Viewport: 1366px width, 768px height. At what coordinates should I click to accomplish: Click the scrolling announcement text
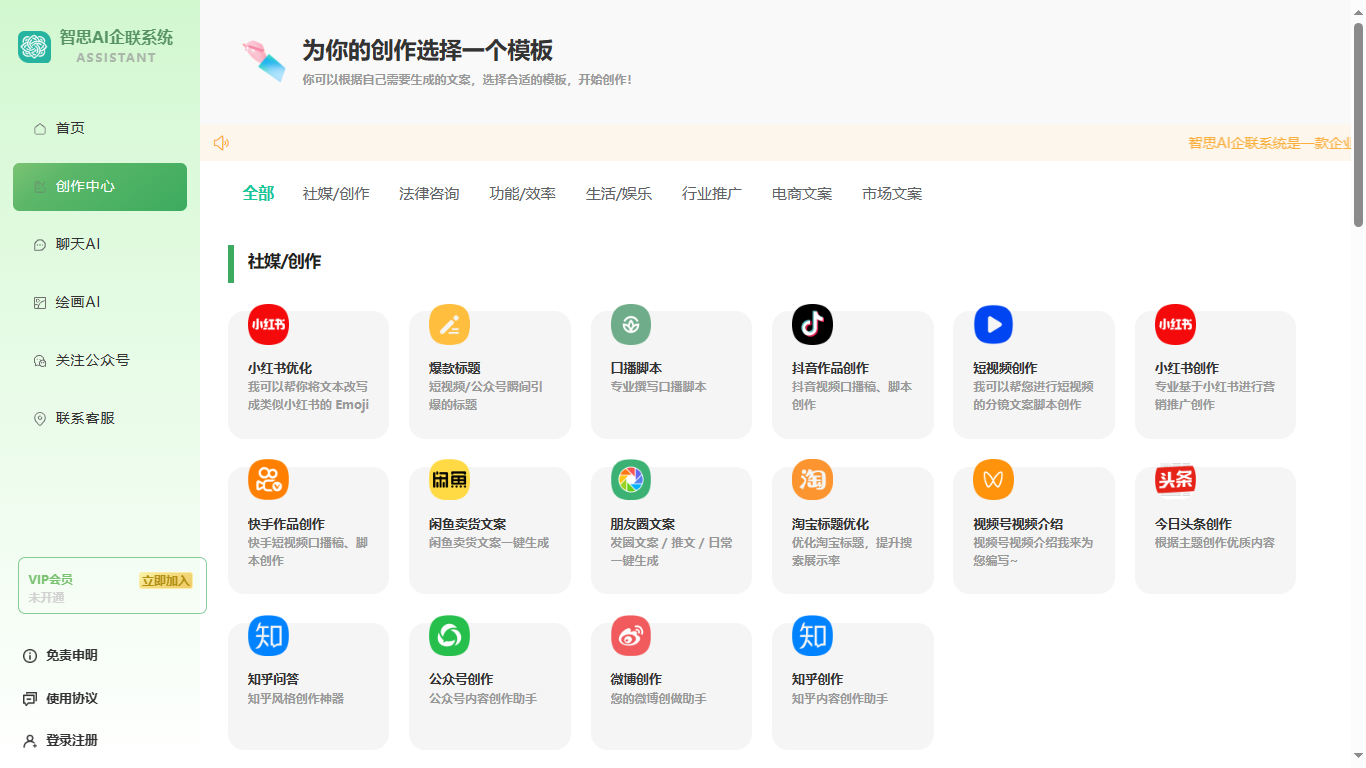pyautogui.click(x=1270, y=143)
